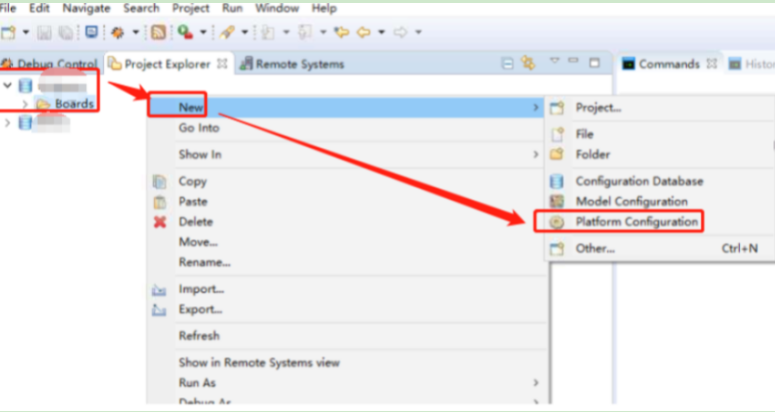
Task: Open the Commands tab
Action: tap(668, 64)
